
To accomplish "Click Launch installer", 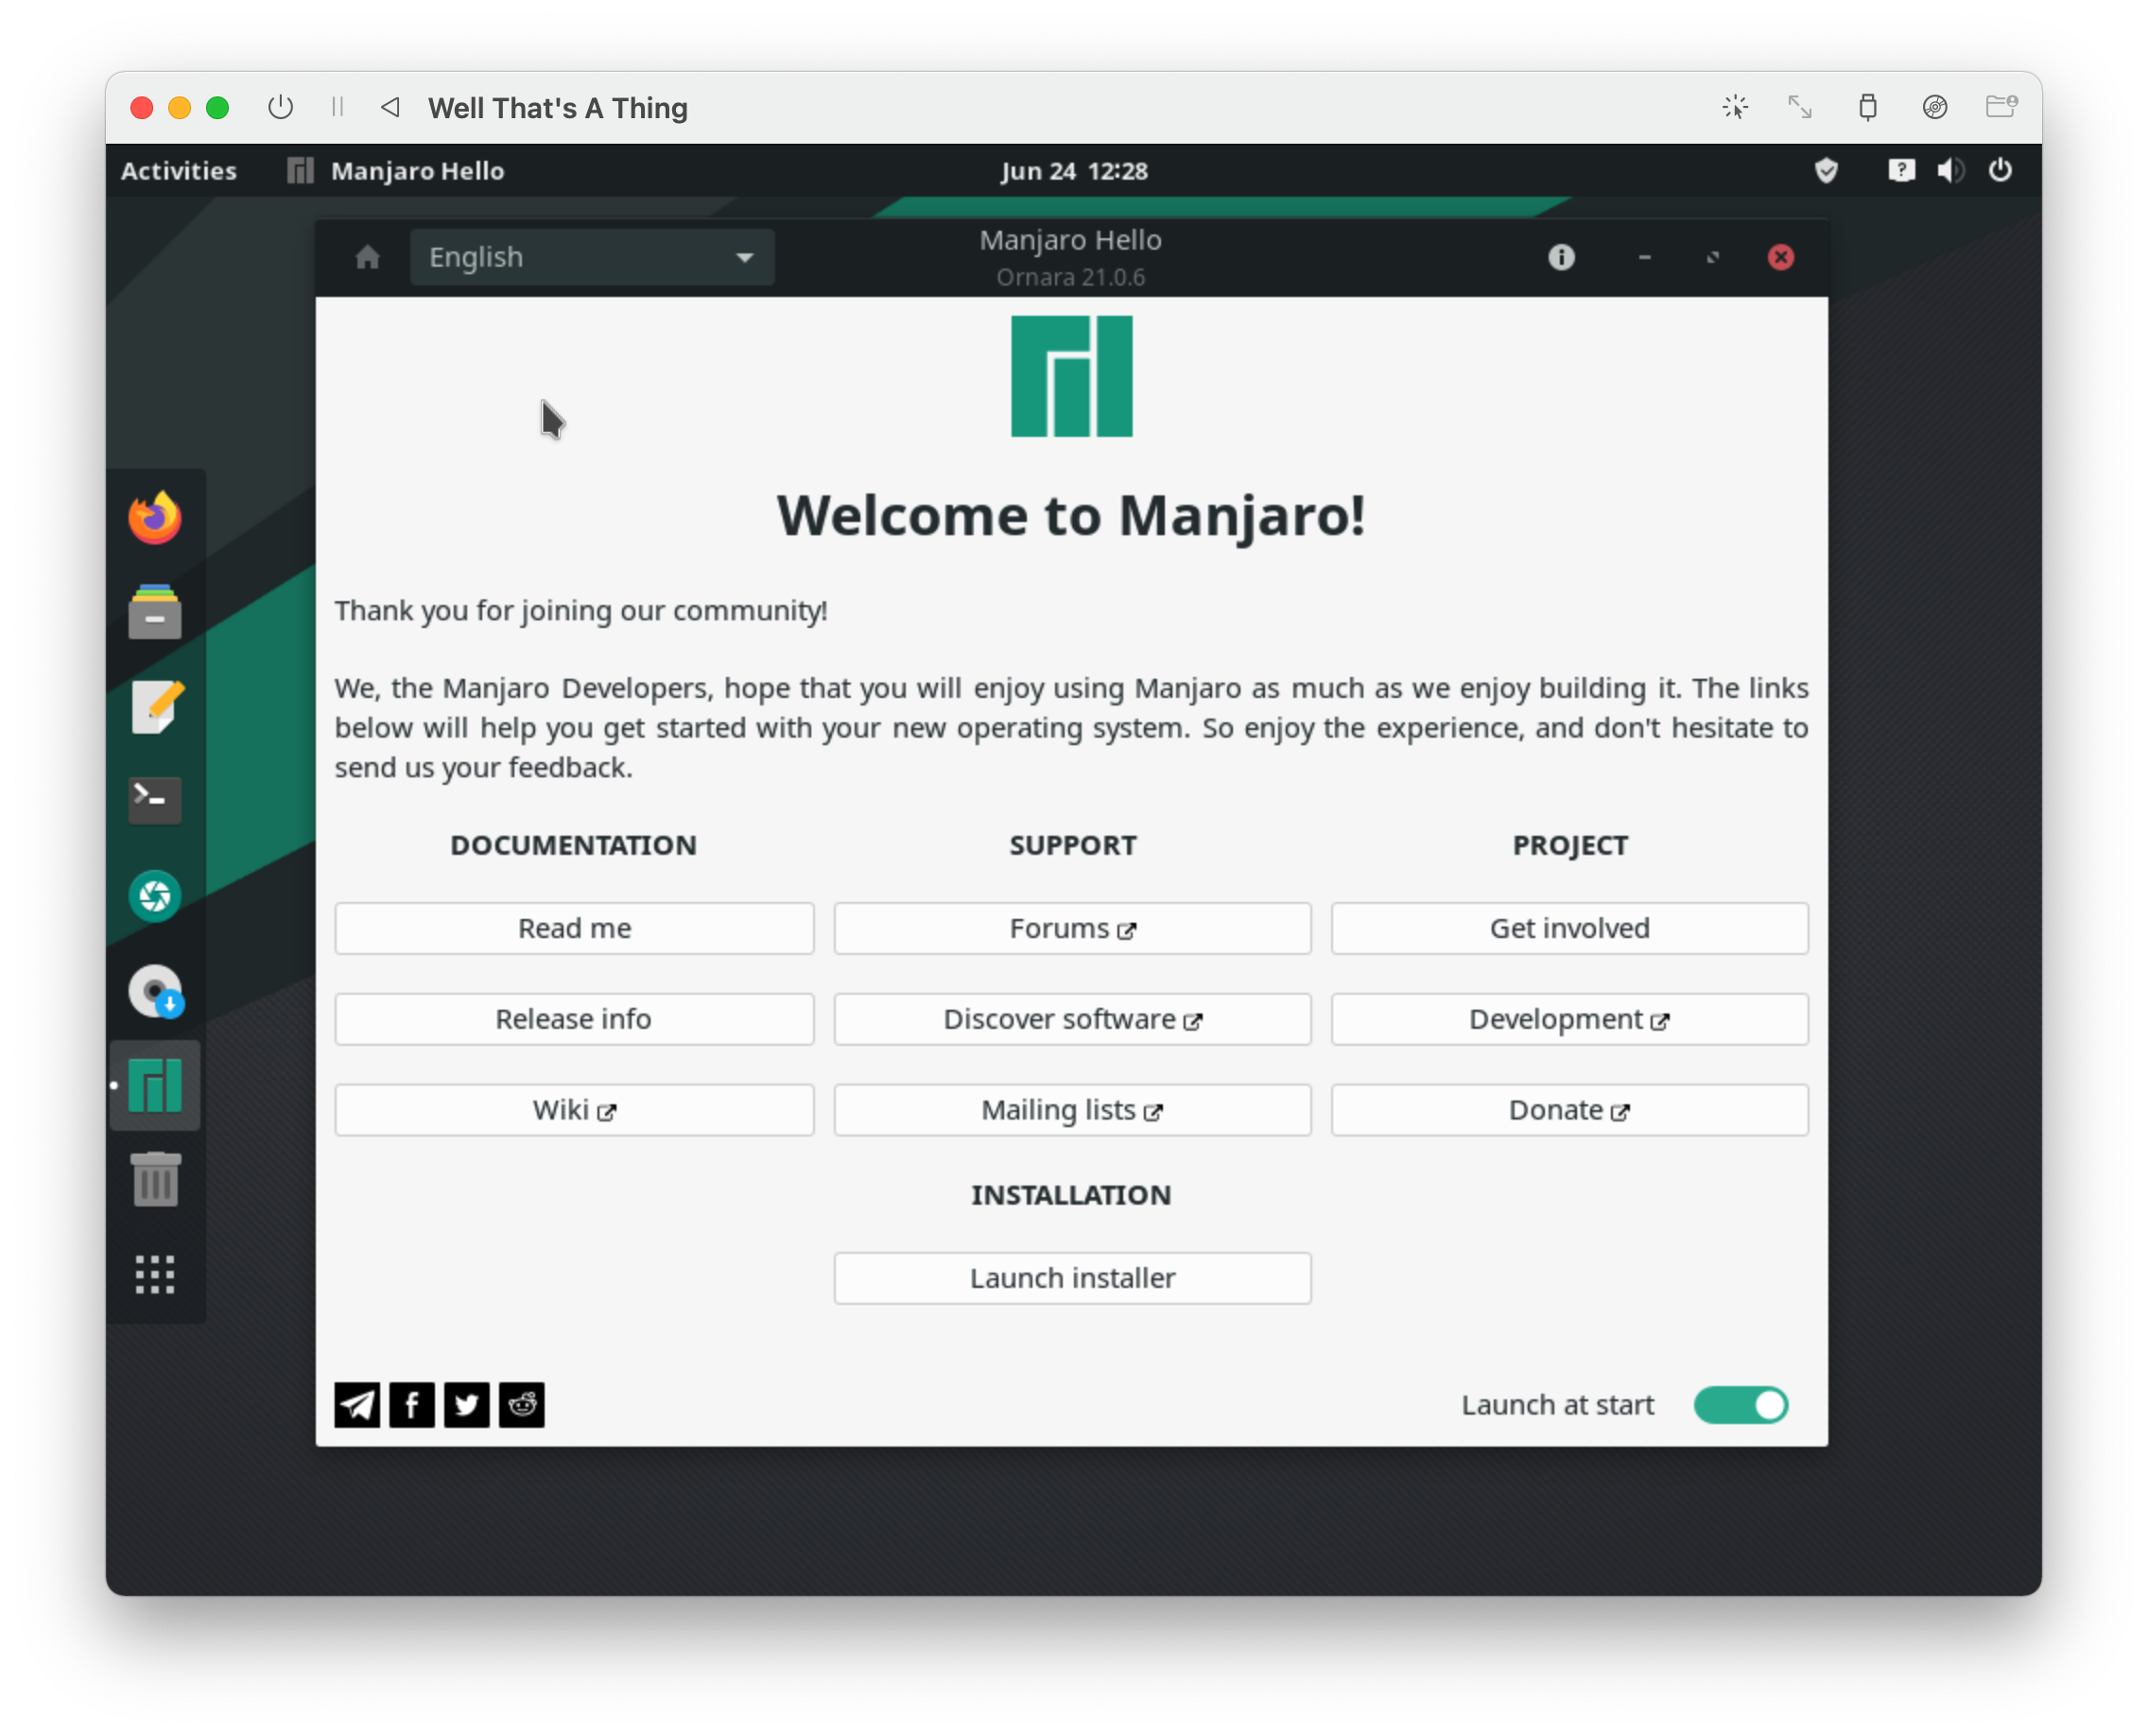I will (x=1073, y=1278).
